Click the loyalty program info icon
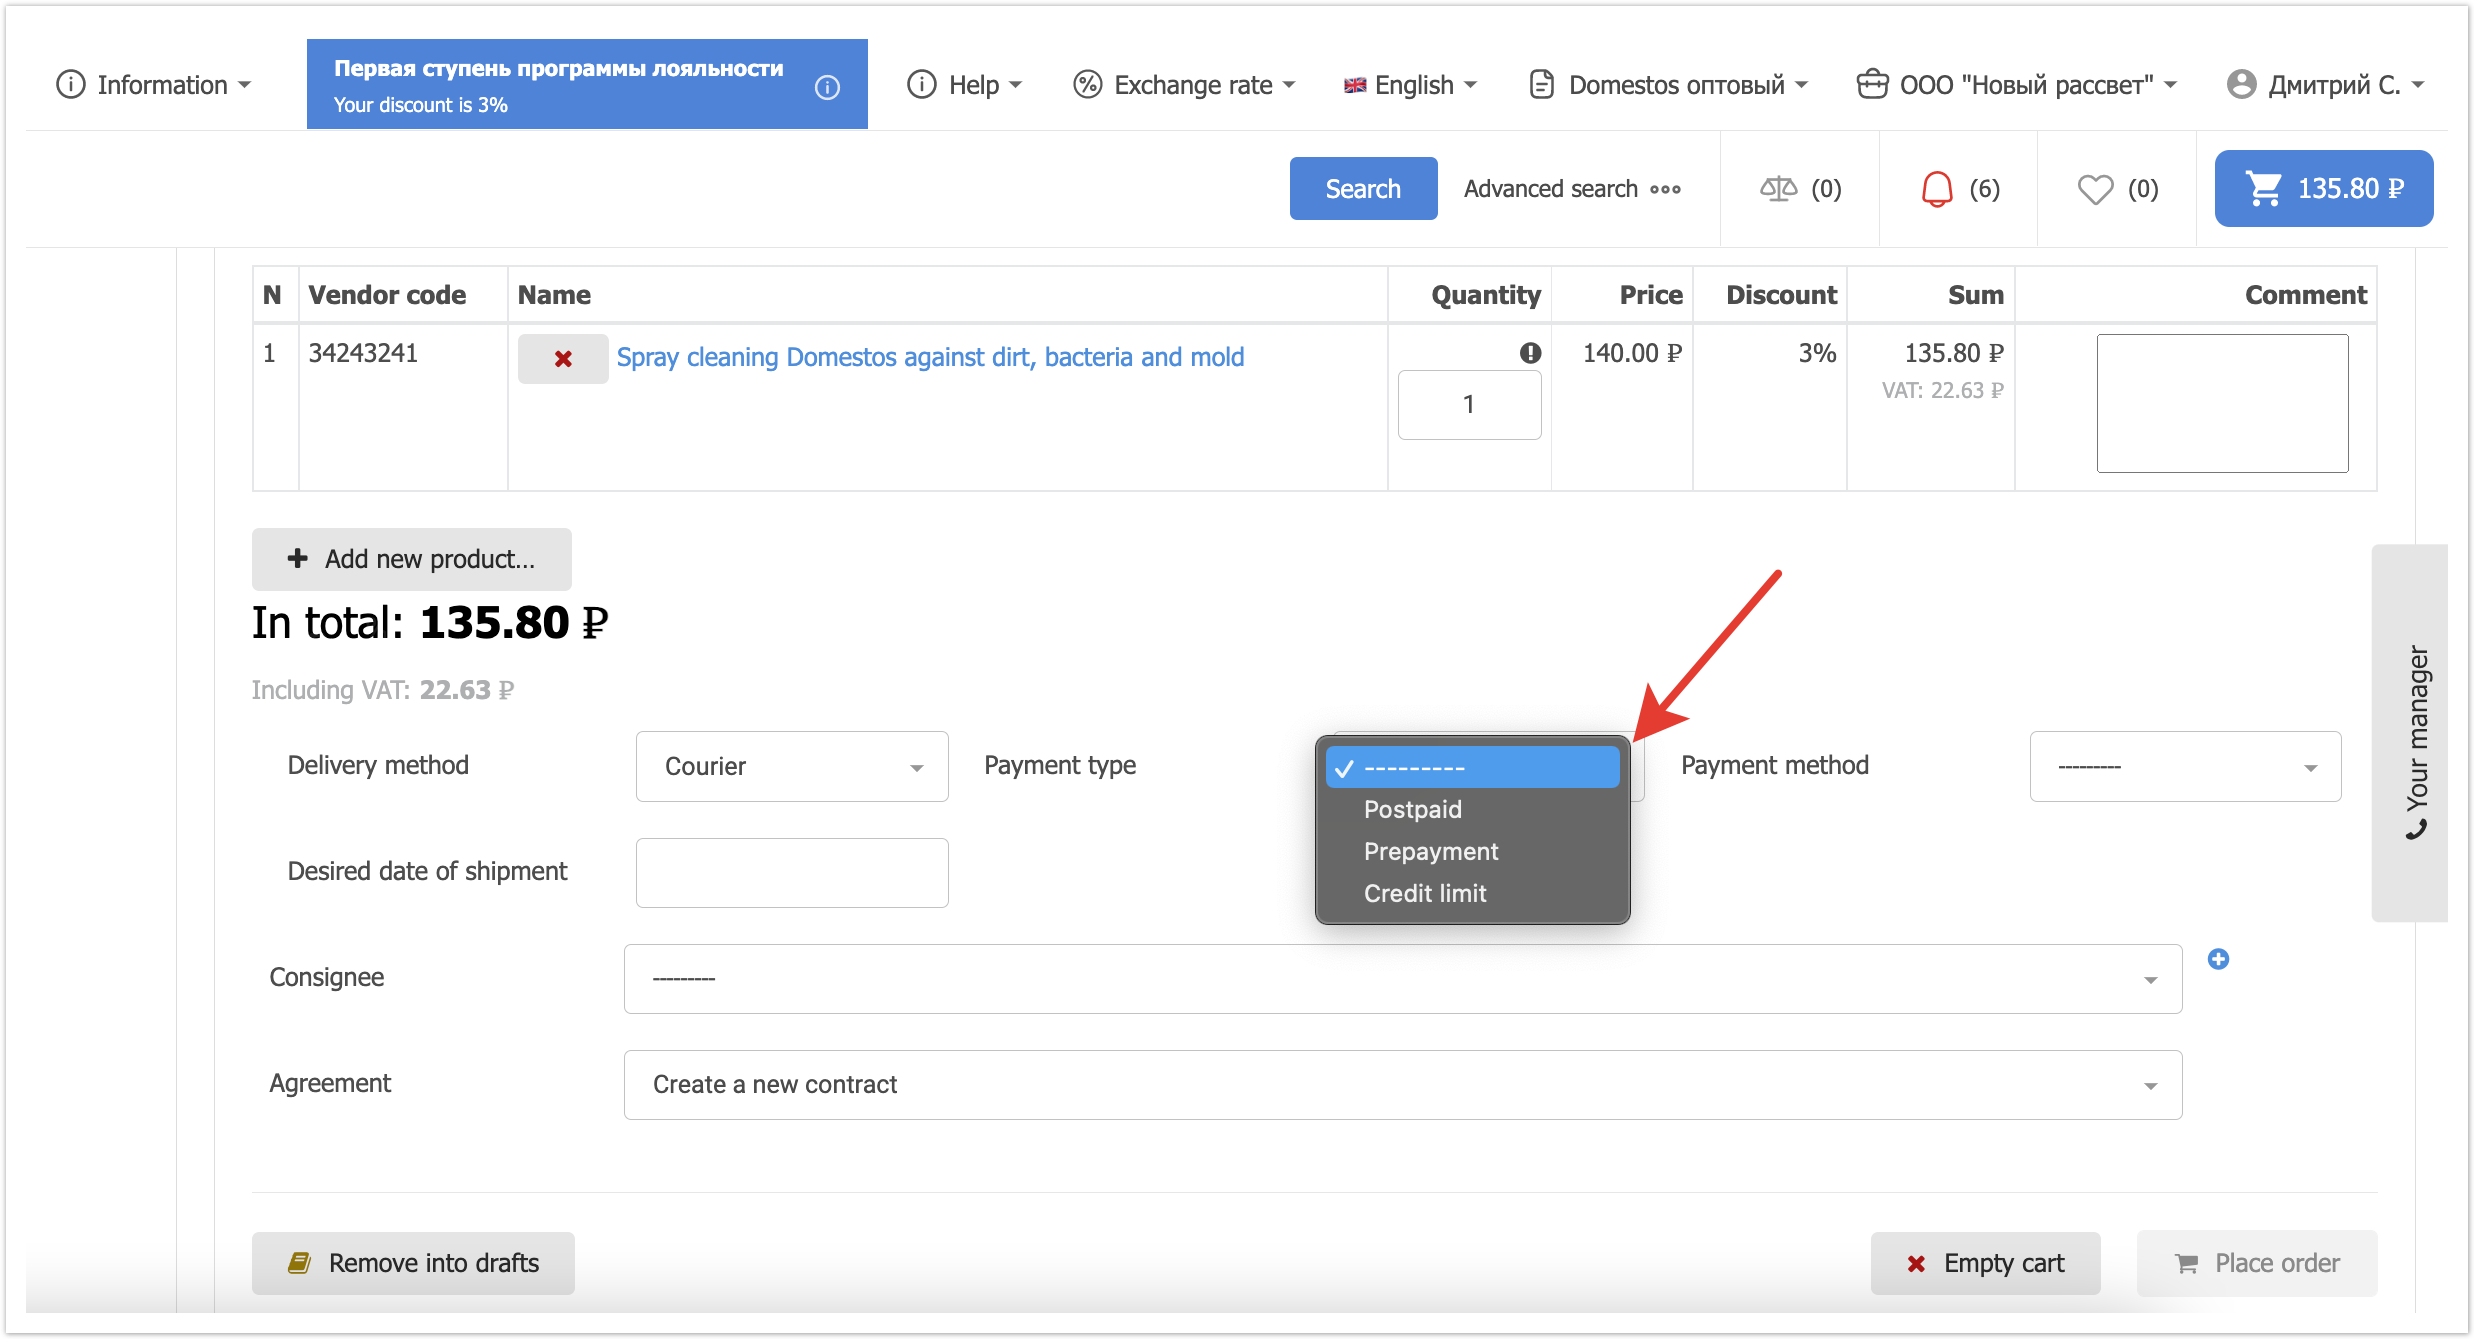Screen dimensions: 2474x1339 [827, 87]
